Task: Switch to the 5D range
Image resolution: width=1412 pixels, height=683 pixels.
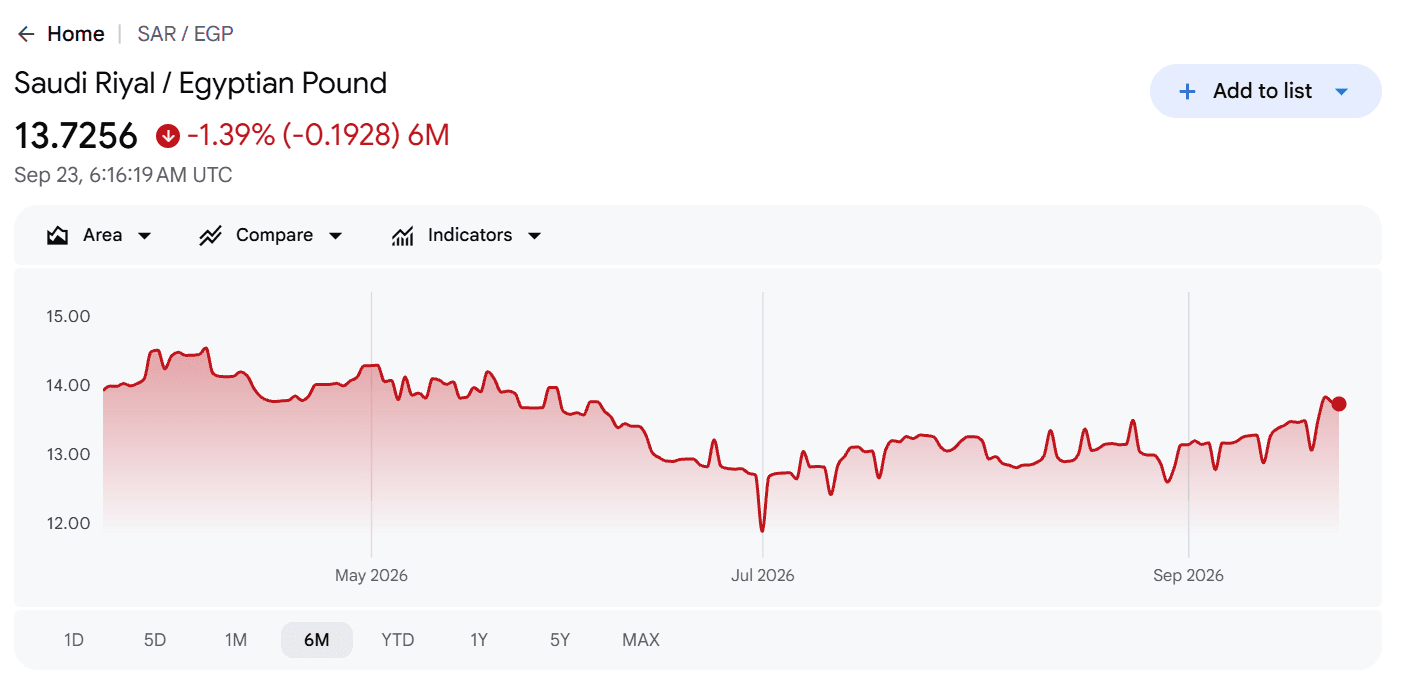Action: click(x=155, y=640)
